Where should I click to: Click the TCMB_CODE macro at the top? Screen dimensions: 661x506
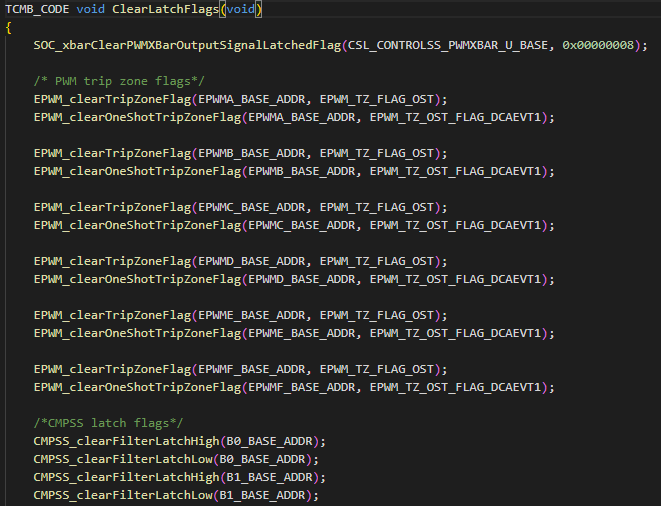coord(37,9)
